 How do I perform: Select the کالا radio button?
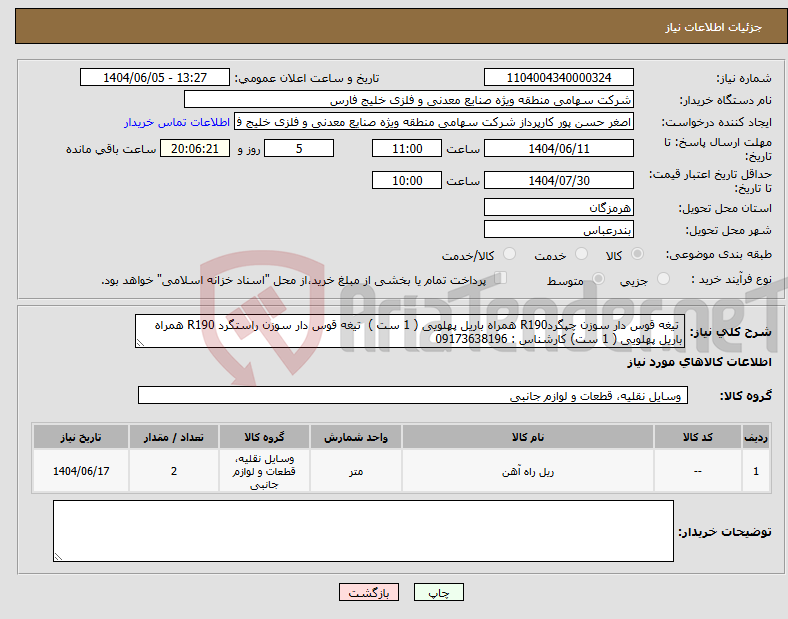[637, 254]
